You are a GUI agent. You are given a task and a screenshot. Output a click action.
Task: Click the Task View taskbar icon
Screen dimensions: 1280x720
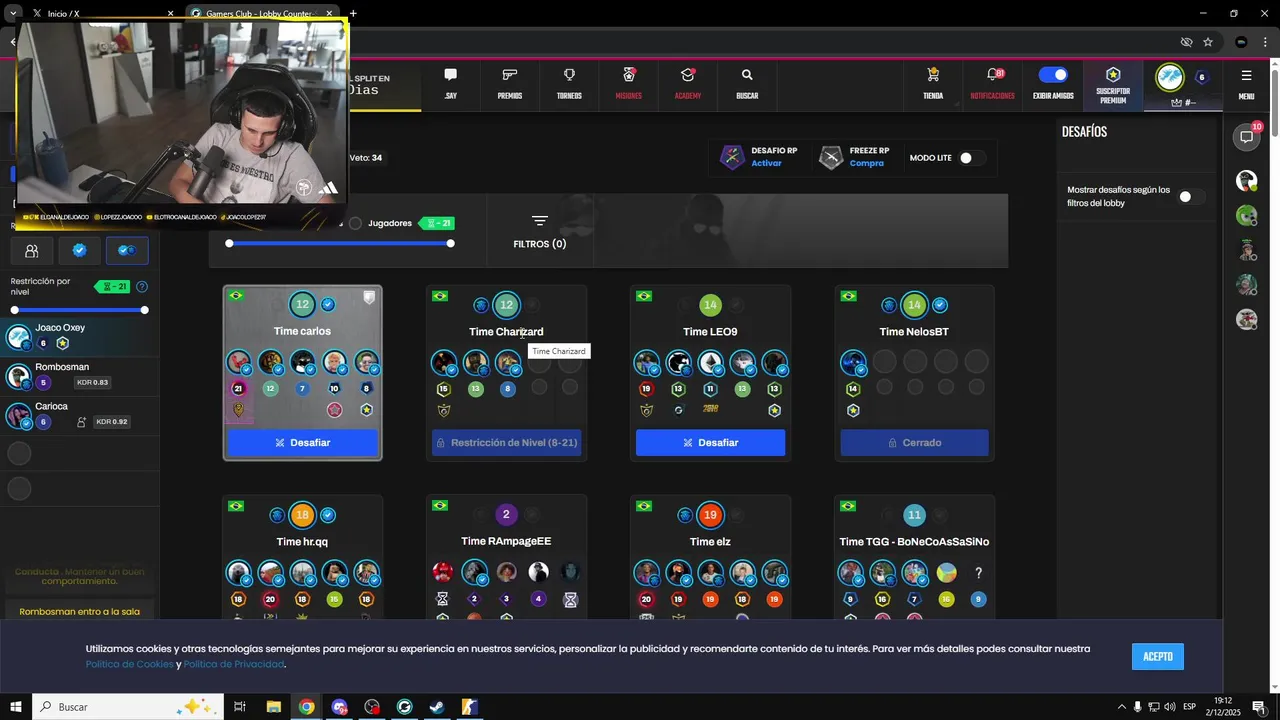coord(240,707)
